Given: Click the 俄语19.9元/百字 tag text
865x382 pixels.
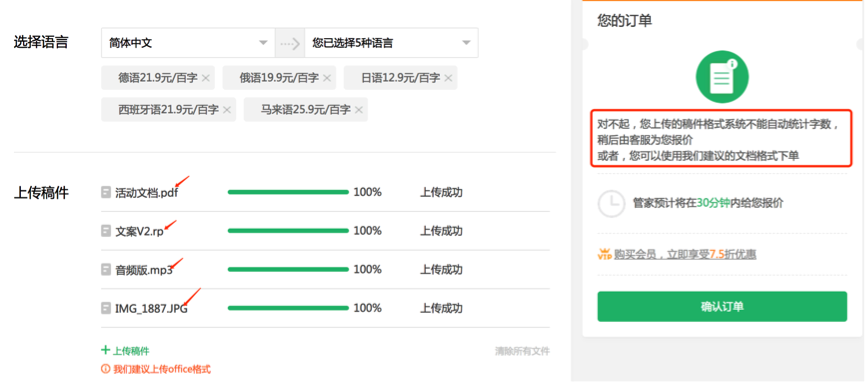Looking at the screenshot, I should [x=279, y=78].
